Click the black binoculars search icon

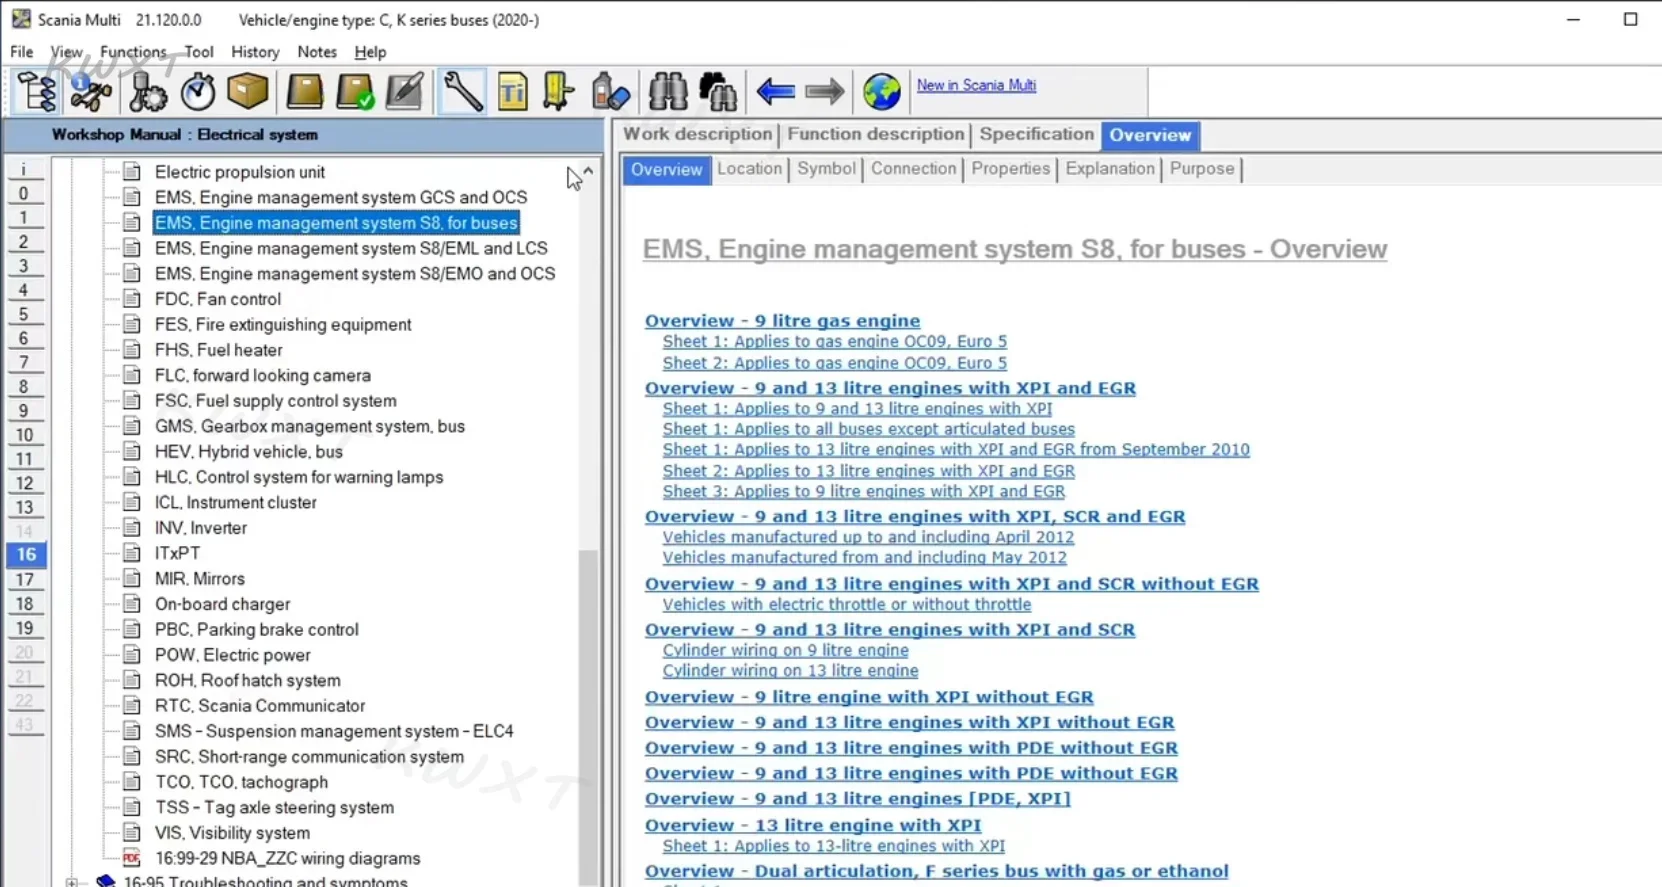pyautogui.click(x=718, y=92)
